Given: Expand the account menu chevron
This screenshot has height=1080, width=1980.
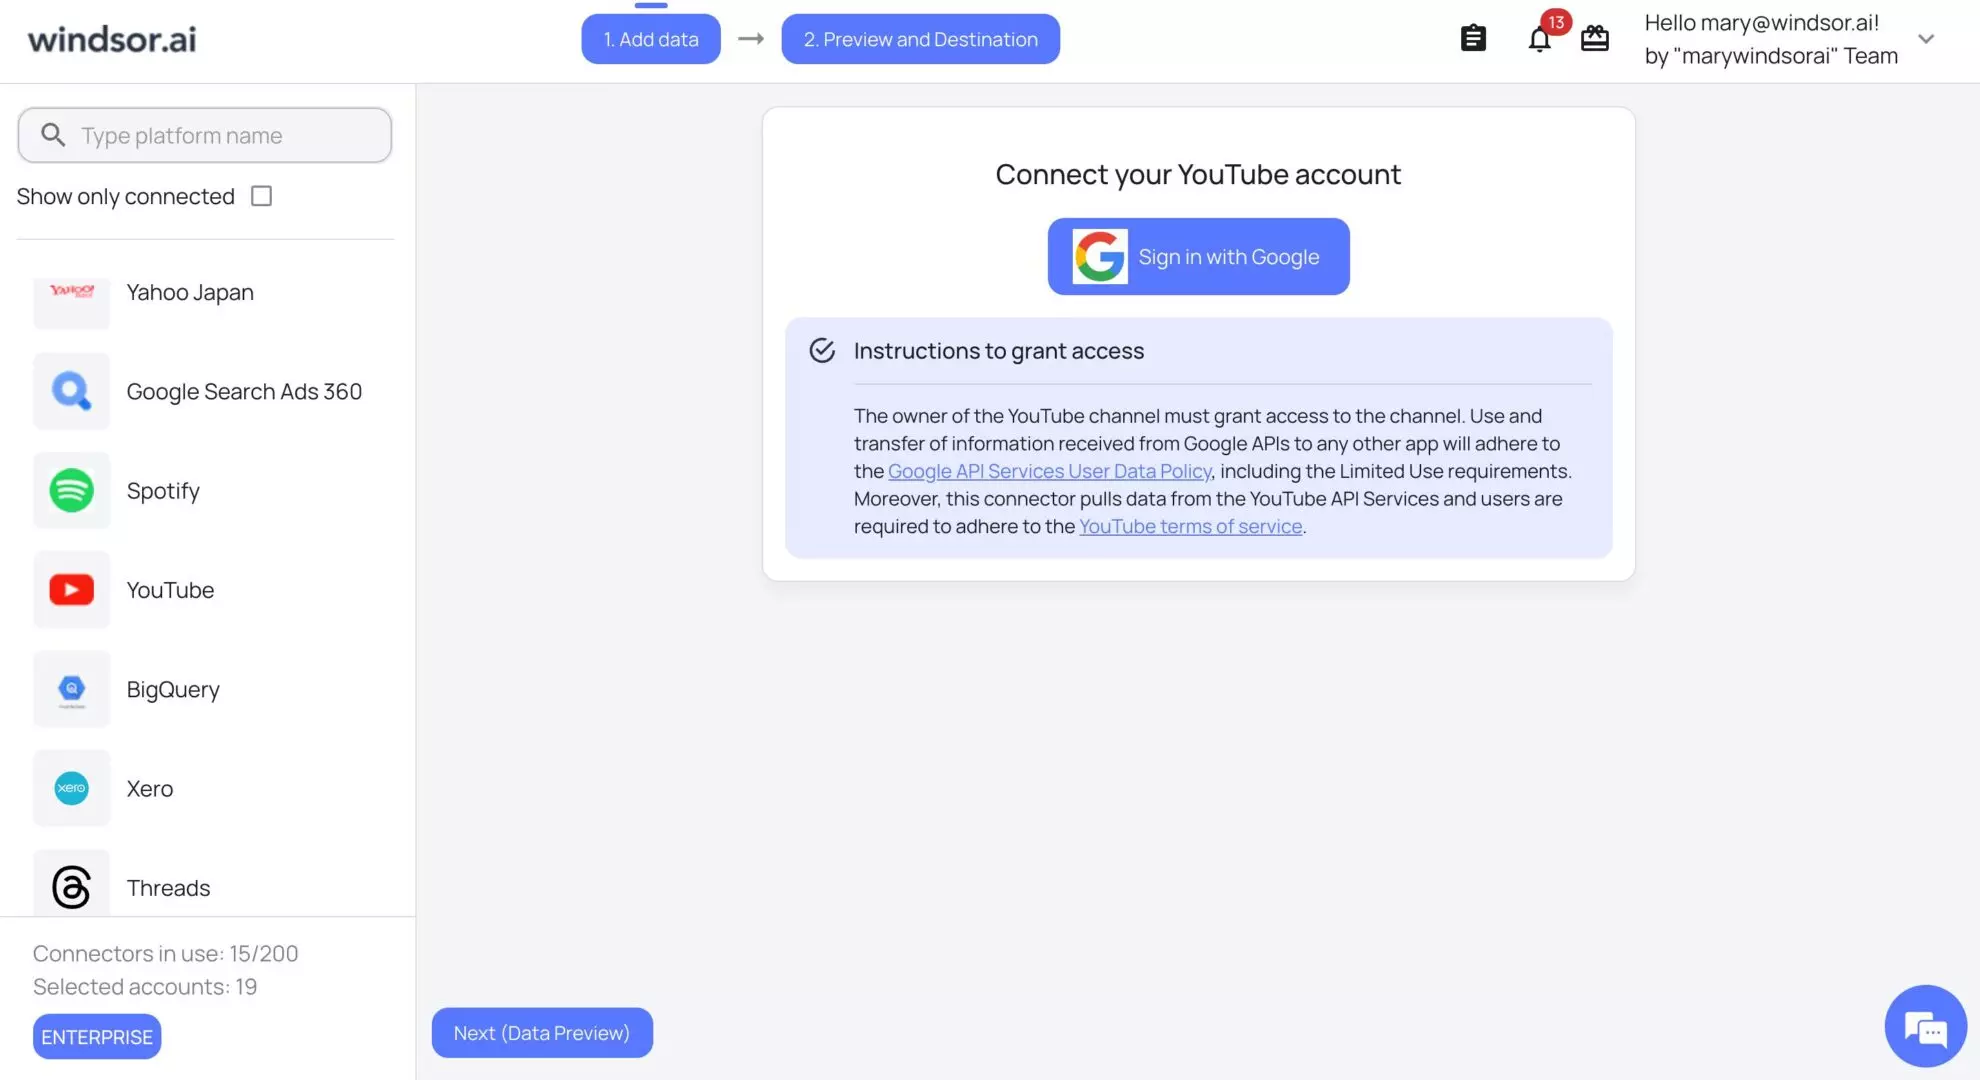Looking at the screenshot, I should (x=1927, y=39).
